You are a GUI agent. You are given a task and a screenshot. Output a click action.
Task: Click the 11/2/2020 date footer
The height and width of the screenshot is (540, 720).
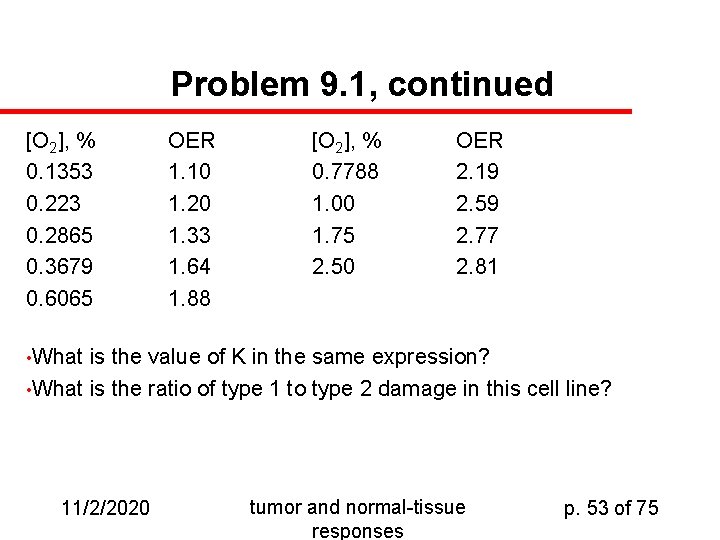[x=106, y=508]
